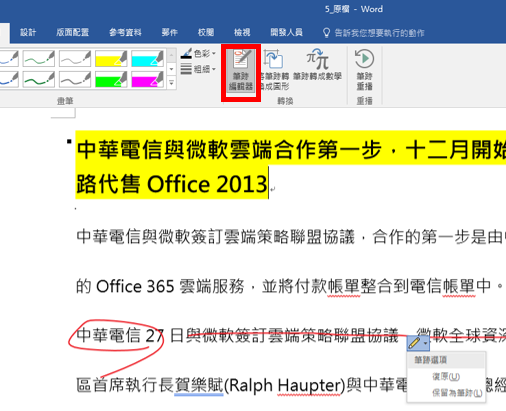This screenshot has width=506, height=411.
Task: Switch to the 檢視 tab
Action: (x=242, y=32)
